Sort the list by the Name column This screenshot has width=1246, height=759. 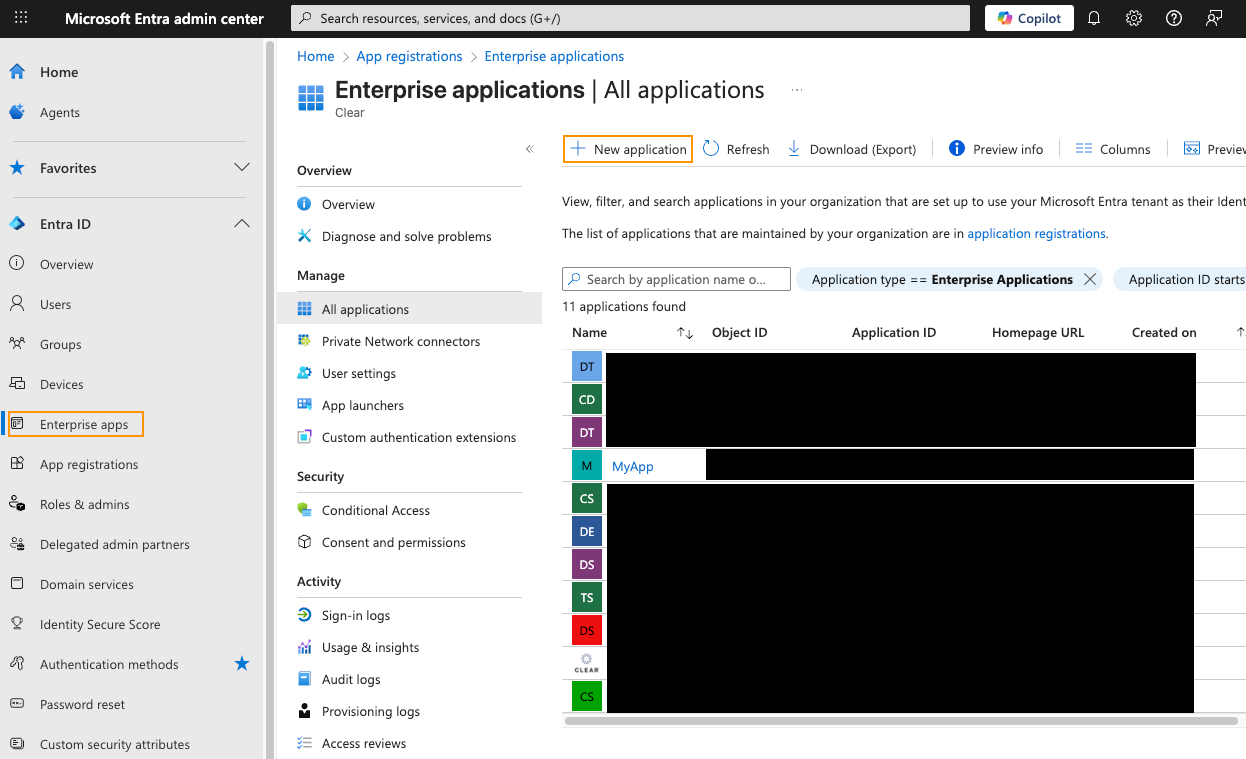[x=589, y=333]
